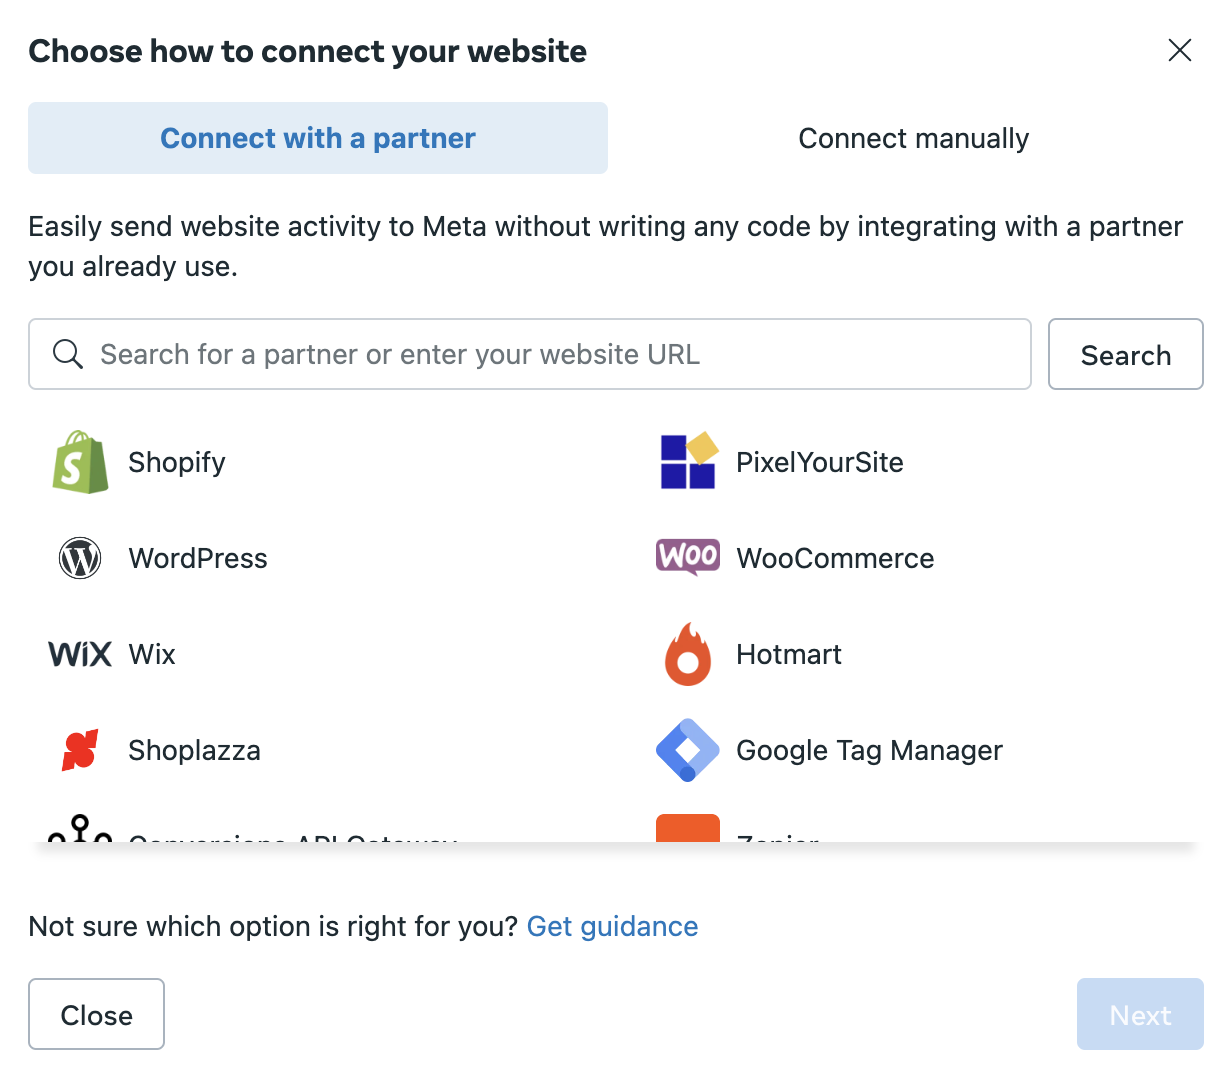The image size is (1228, 1078).
Task: Focus the partner search input field
Action: (x=530, y=354)
